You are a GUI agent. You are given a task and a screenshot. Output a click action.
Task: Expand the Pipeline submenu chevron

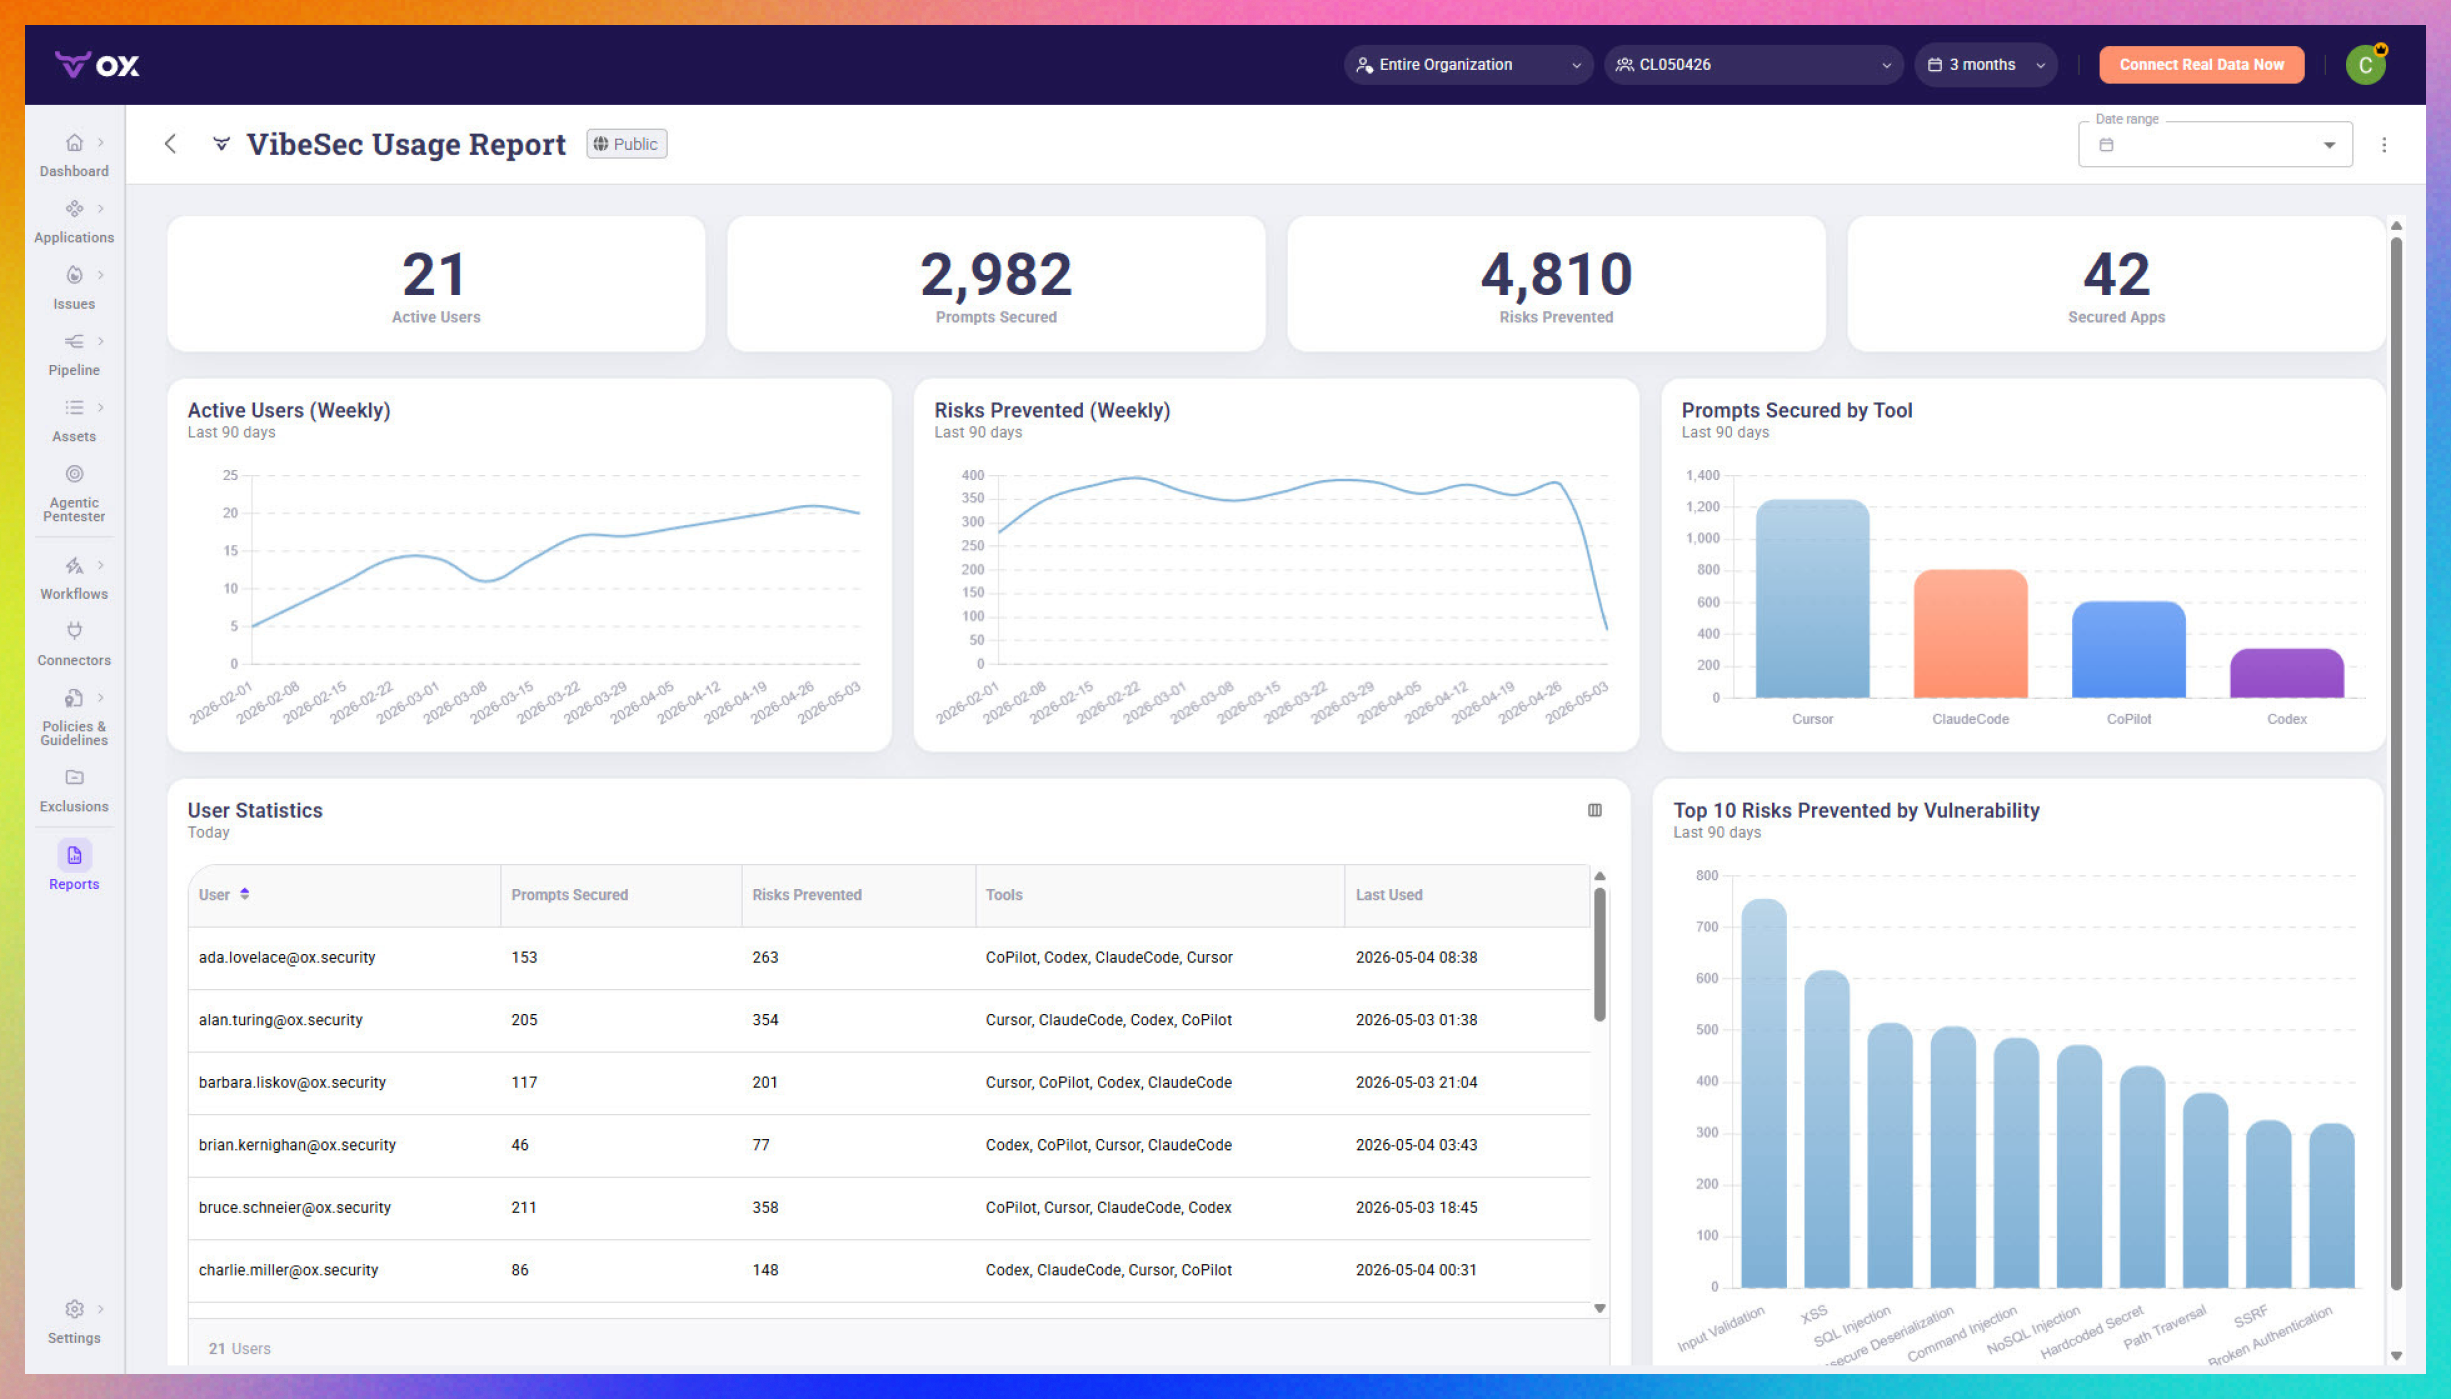(x=101, y=342)
